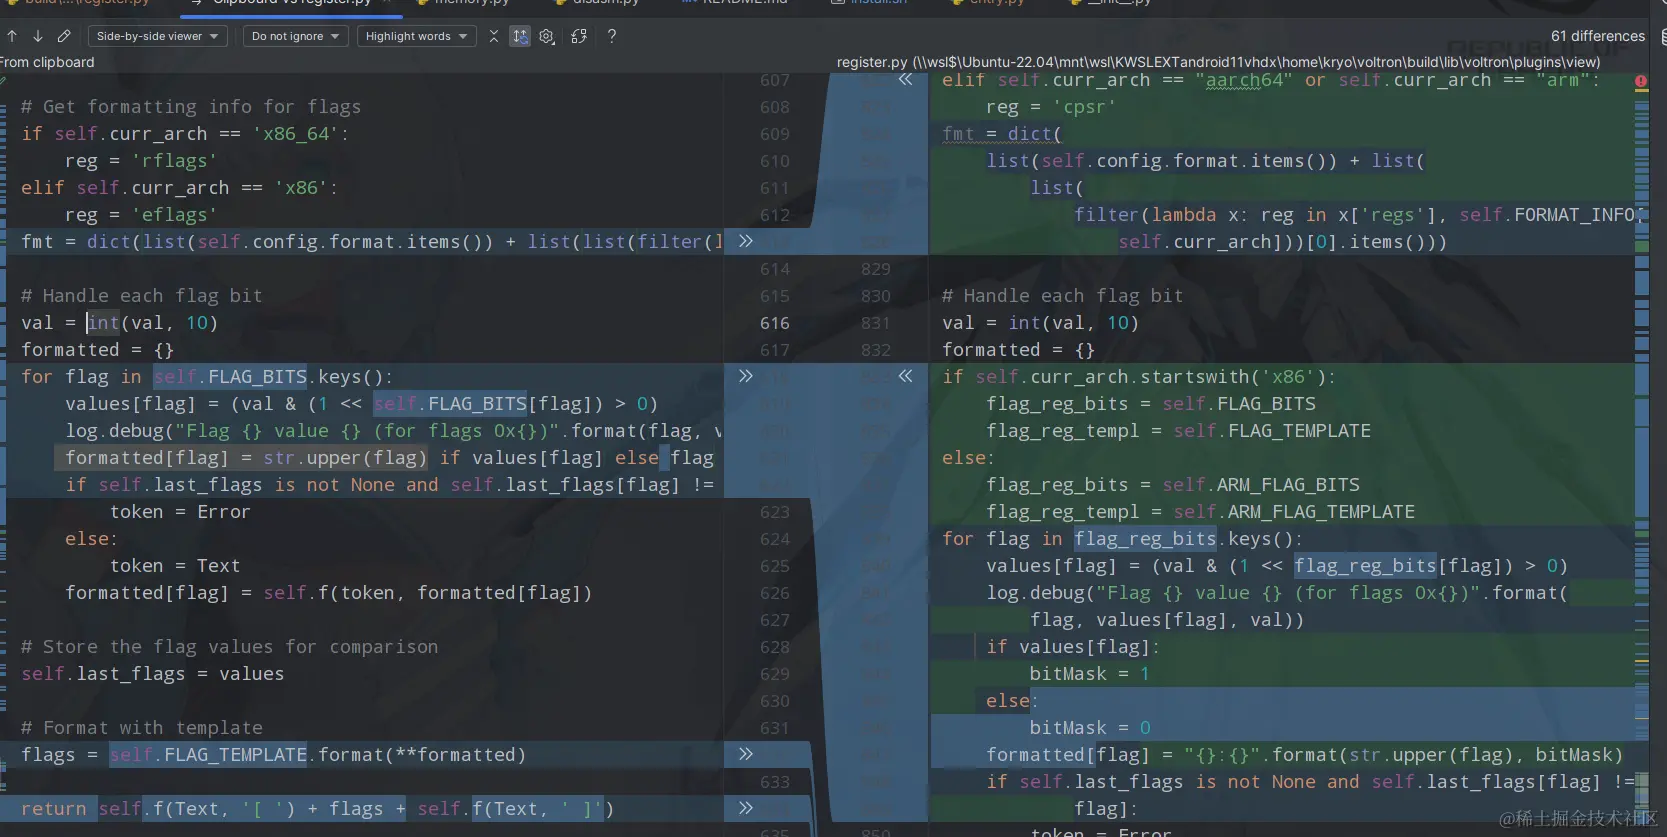Click 'flag_reg_bits = self.ARM_FLAG_BITS' line
Image resolution: width=1667 pixels, height=837 pixels.
pos(1173,485)
